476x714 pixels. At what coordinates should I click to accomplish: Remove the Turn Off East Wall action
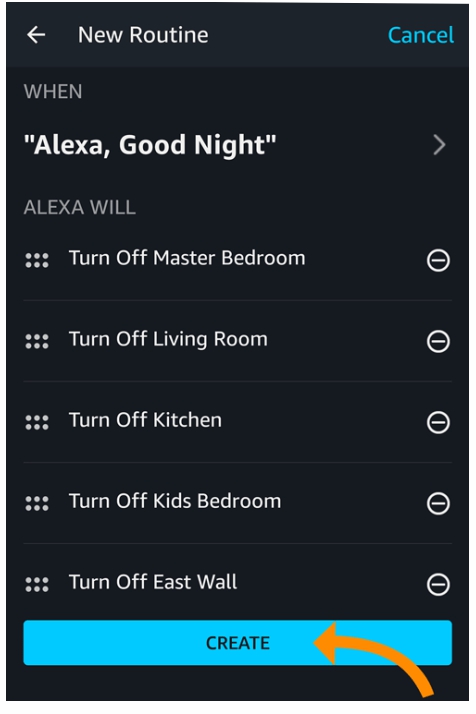pyautogui.click(x=438, y=584)
